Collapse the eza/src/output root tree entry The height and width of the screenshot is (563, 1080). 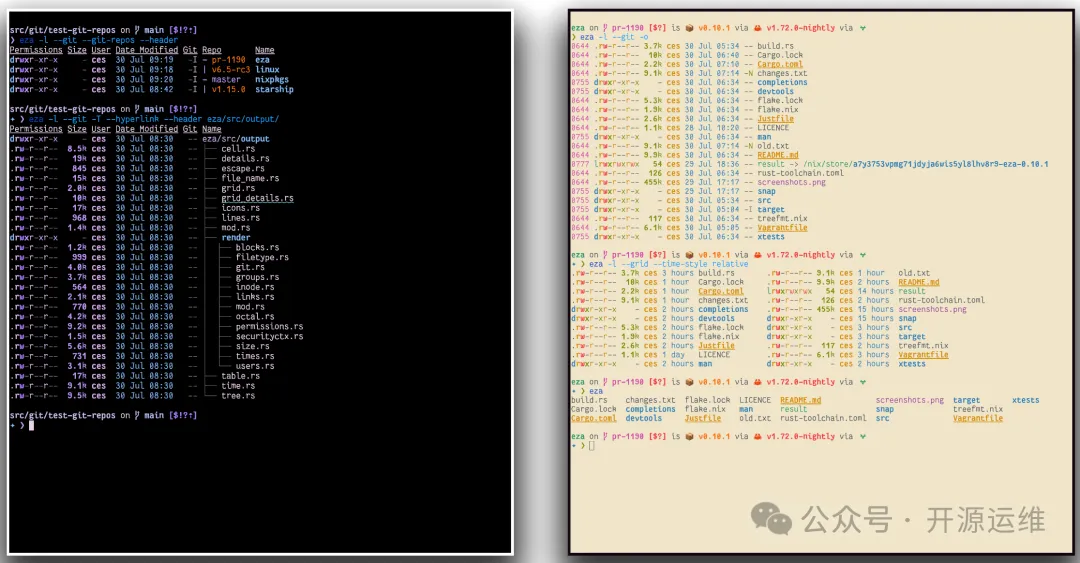click(x=235, y=139)
